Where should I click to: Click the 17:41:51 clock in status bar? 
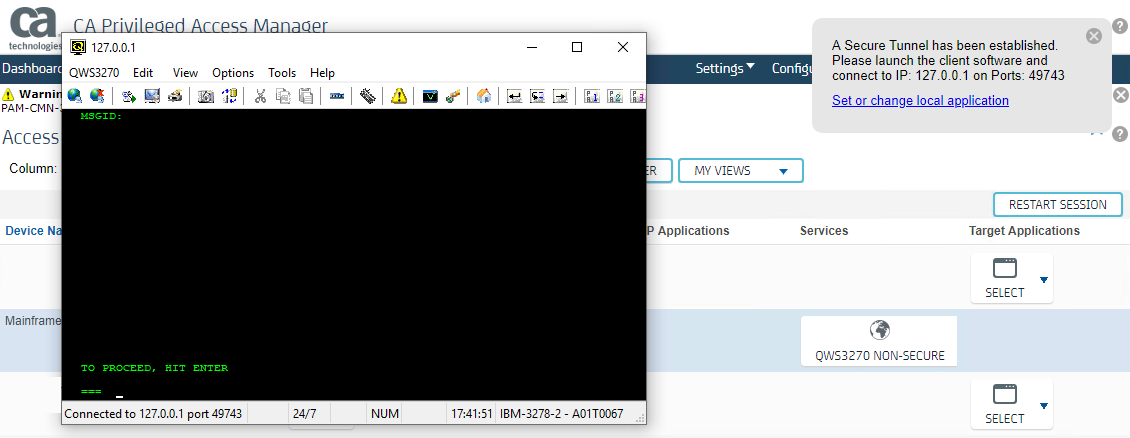[x=471, y=414]
